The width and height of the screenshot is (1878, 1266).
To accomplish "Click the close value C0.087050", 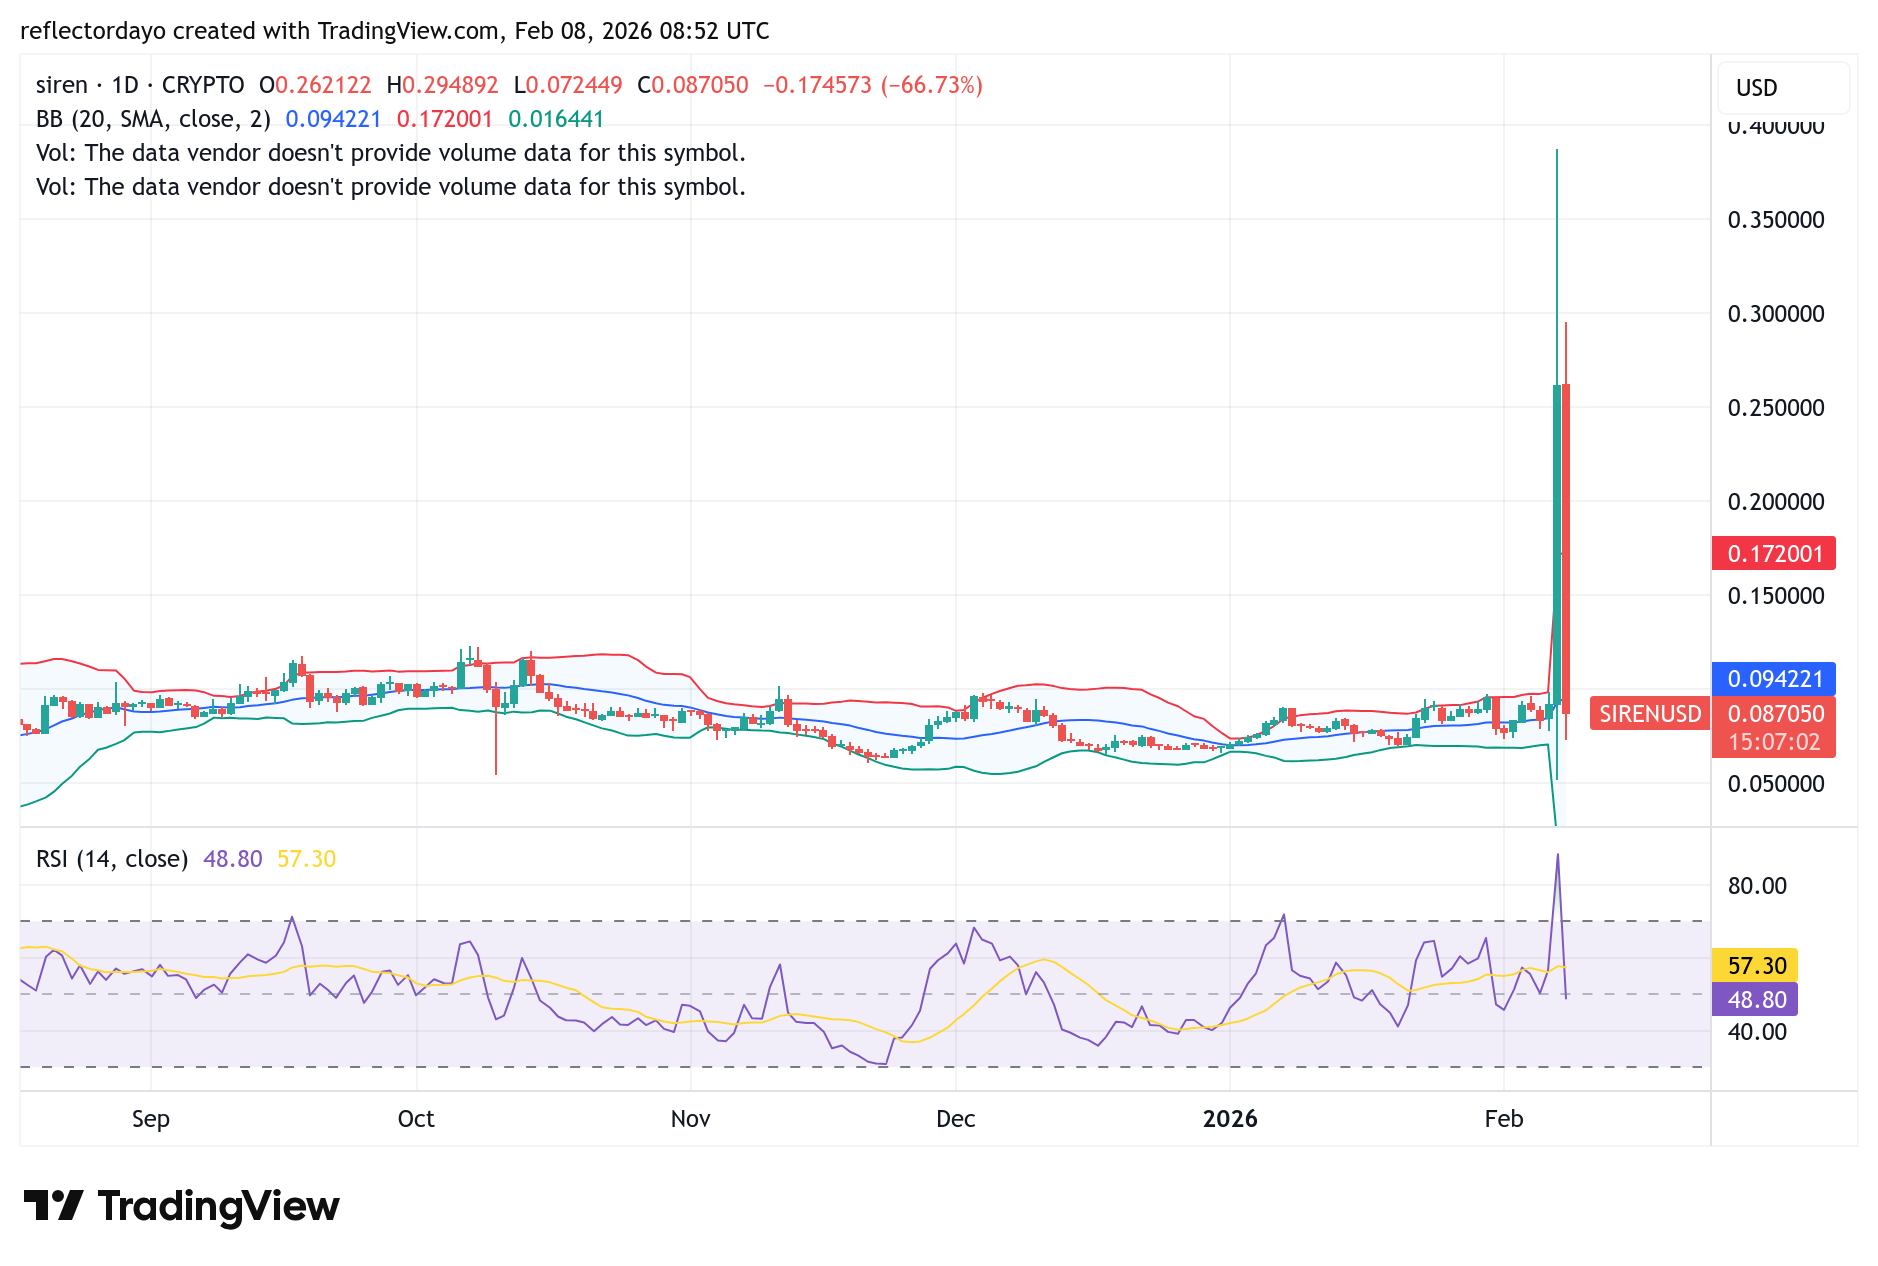I will click(x=693, y=85).
